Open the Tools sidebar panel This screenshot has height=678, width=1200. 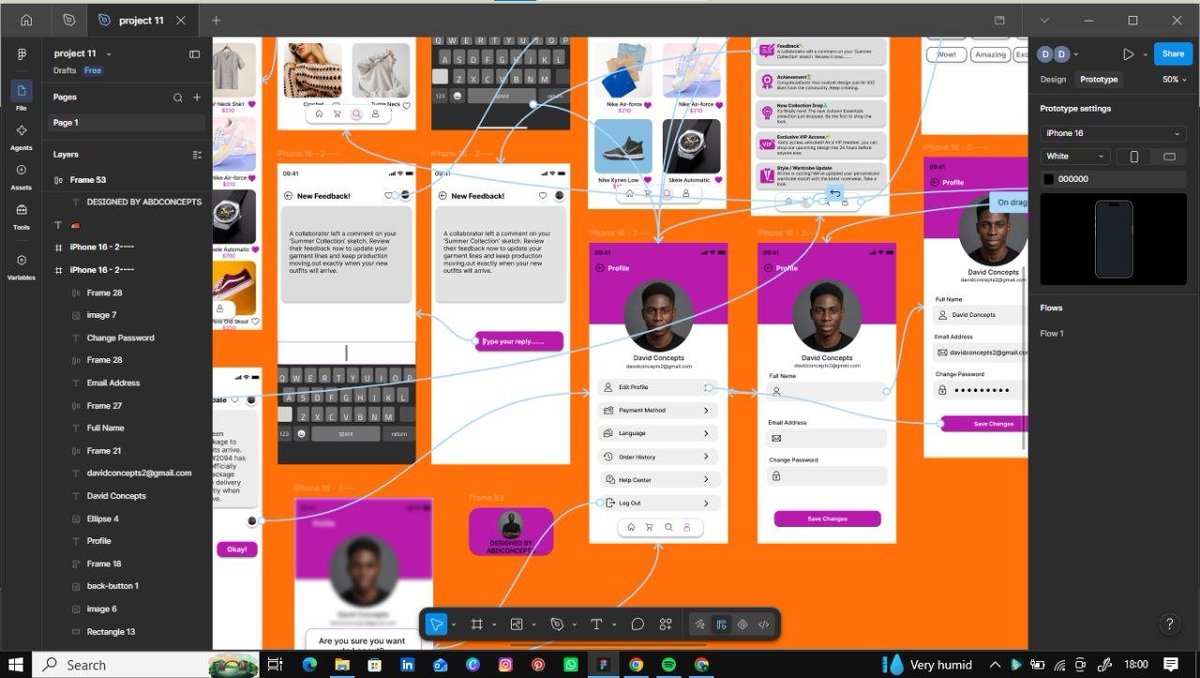tap(21, 216)
